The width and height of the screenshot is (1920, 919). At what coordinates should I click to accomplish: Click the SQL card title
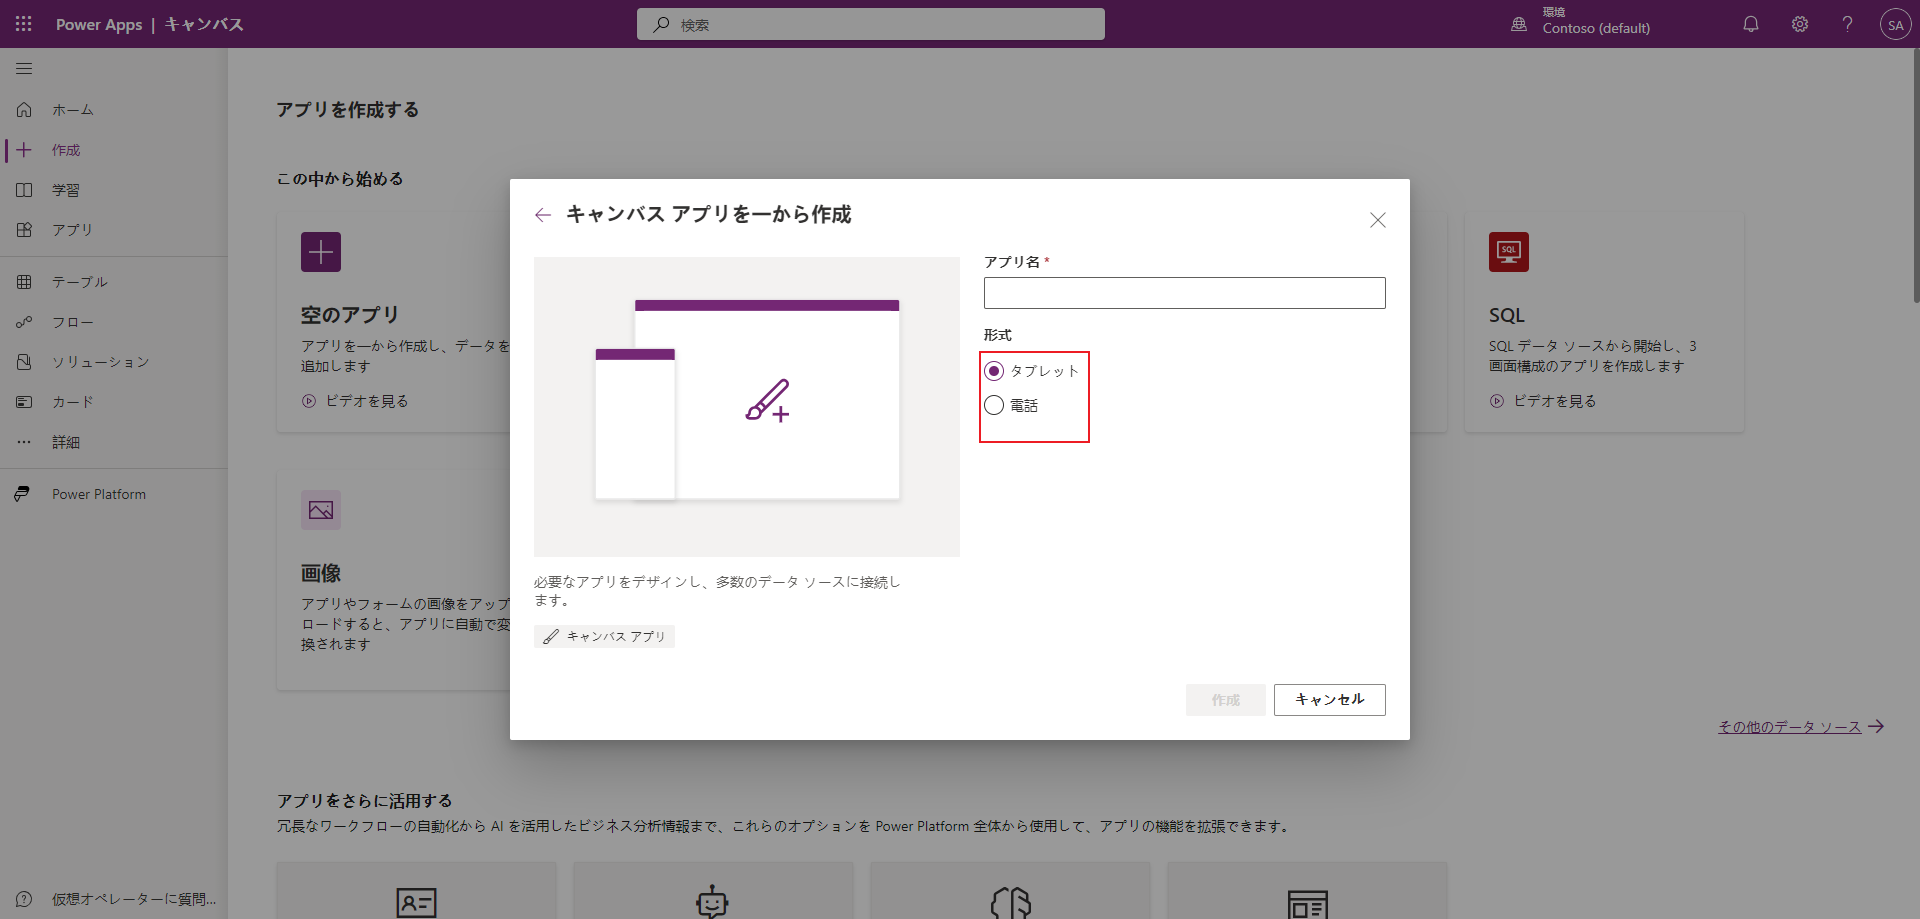click(1507, 315)
